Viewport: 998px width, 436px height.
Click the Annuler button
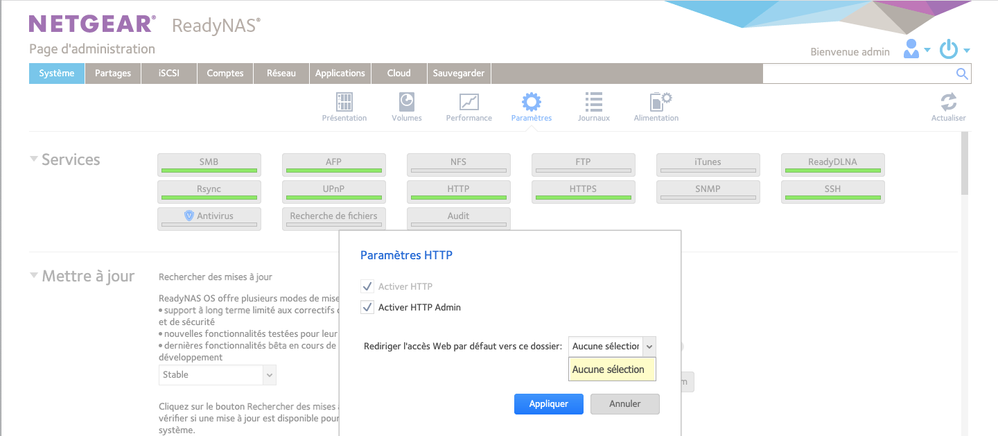coord(625,404)
